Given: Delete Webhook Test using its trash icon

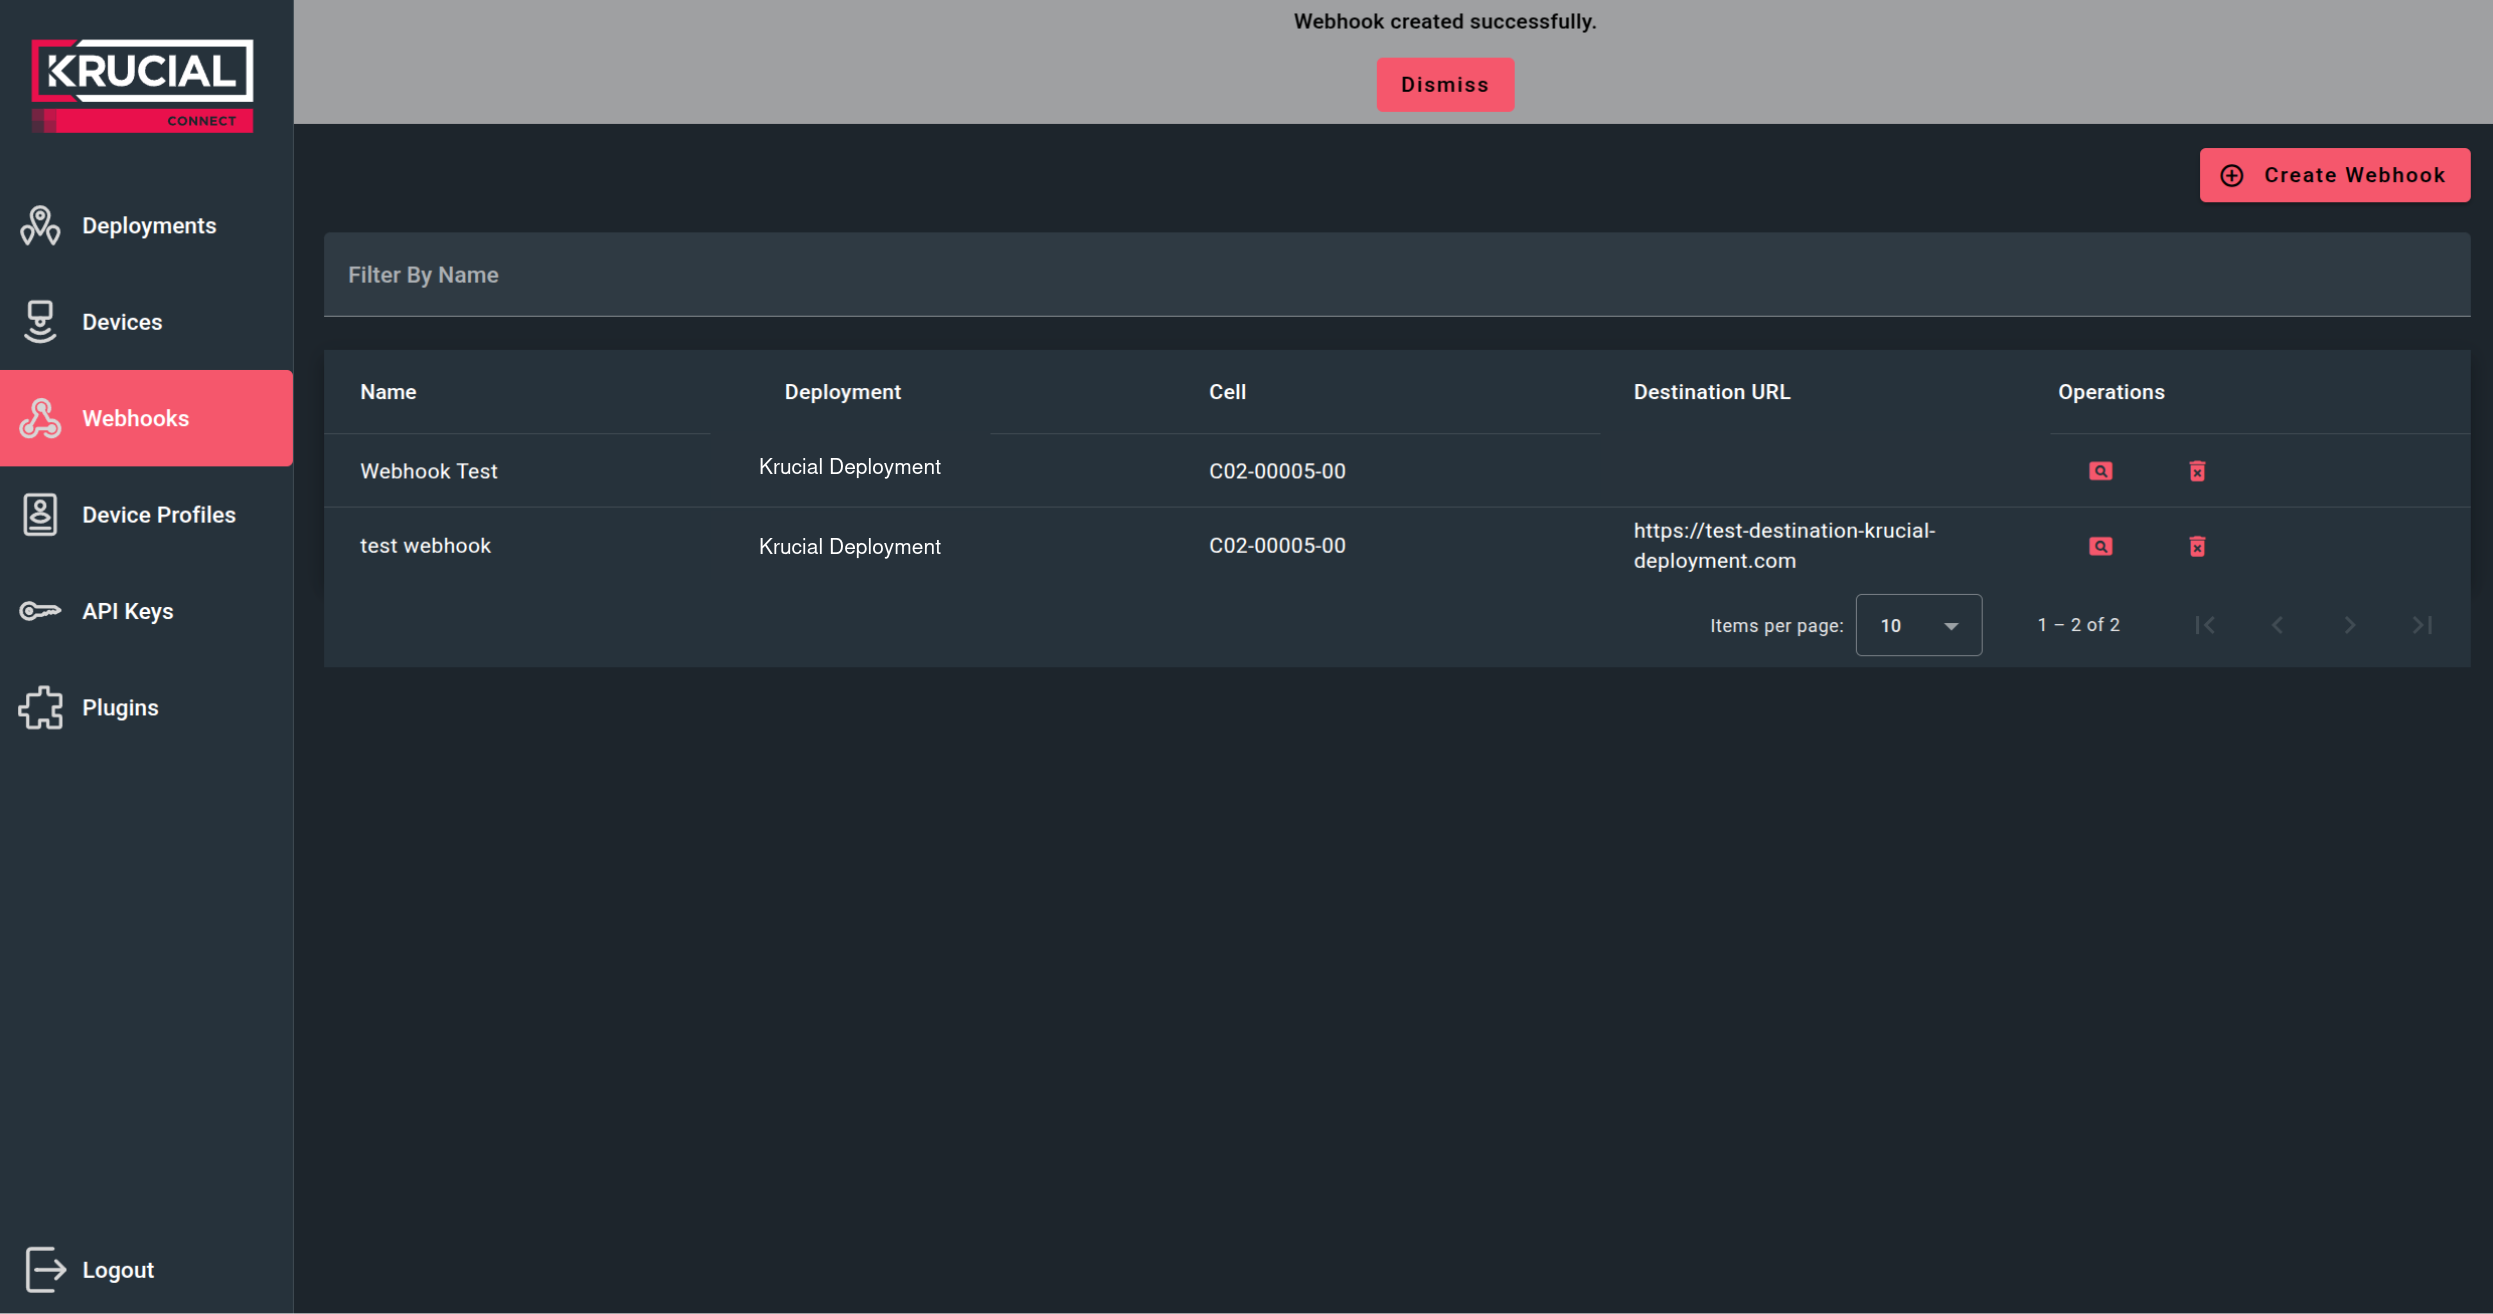Looking at the screenshot, I should [x=2197, y=470].
